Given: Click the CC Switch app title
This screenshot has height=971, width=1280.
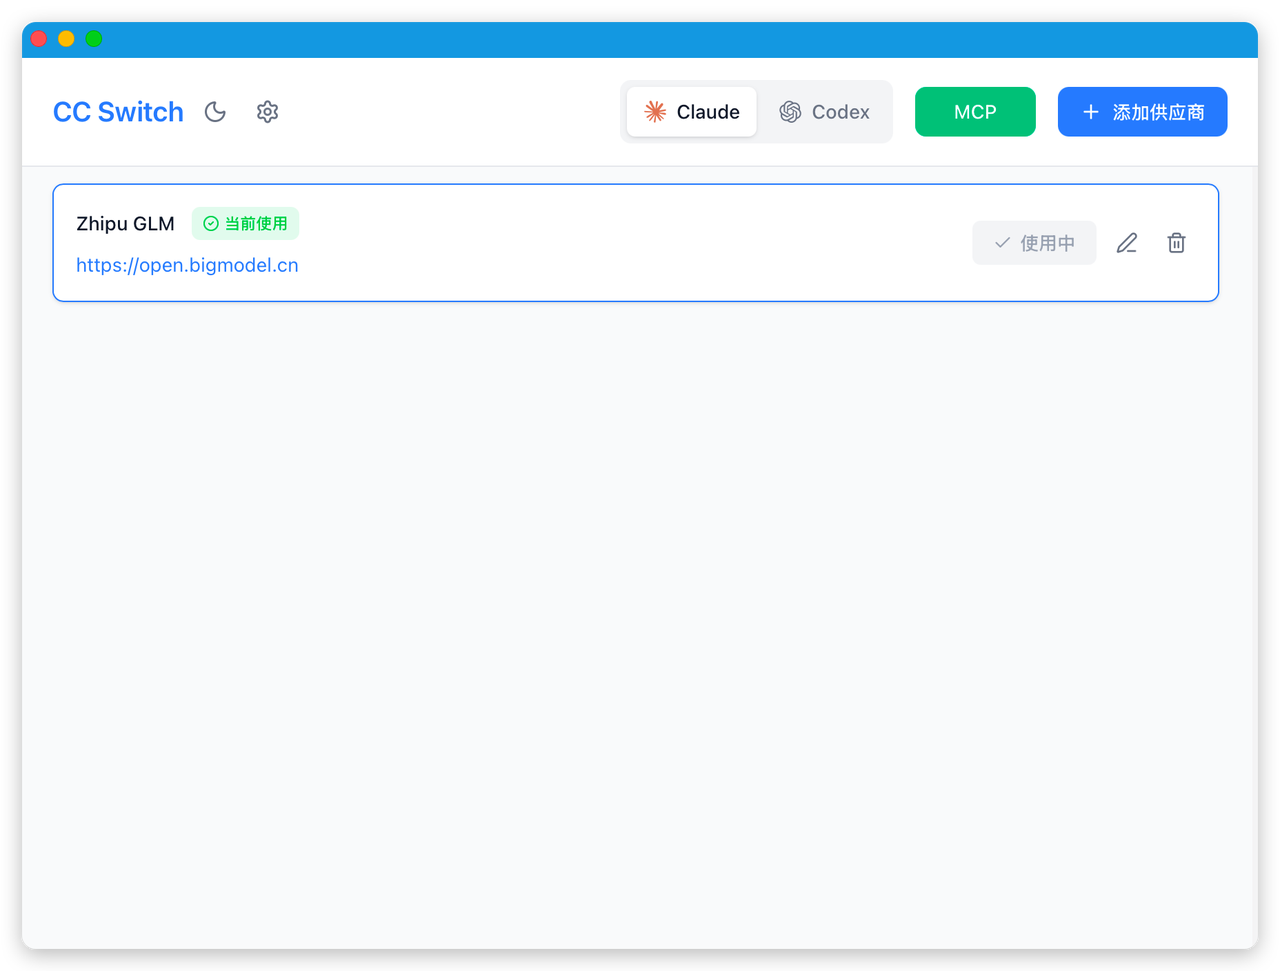Looking at the screenshot, I should (118, 112).
